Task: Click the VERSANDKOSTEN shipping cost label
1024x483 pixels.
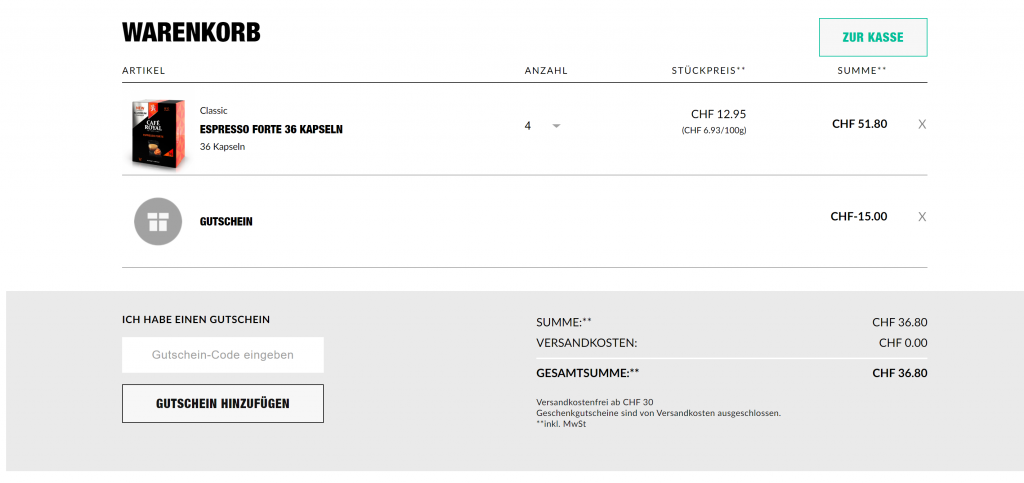Action: tap(587, 343)
